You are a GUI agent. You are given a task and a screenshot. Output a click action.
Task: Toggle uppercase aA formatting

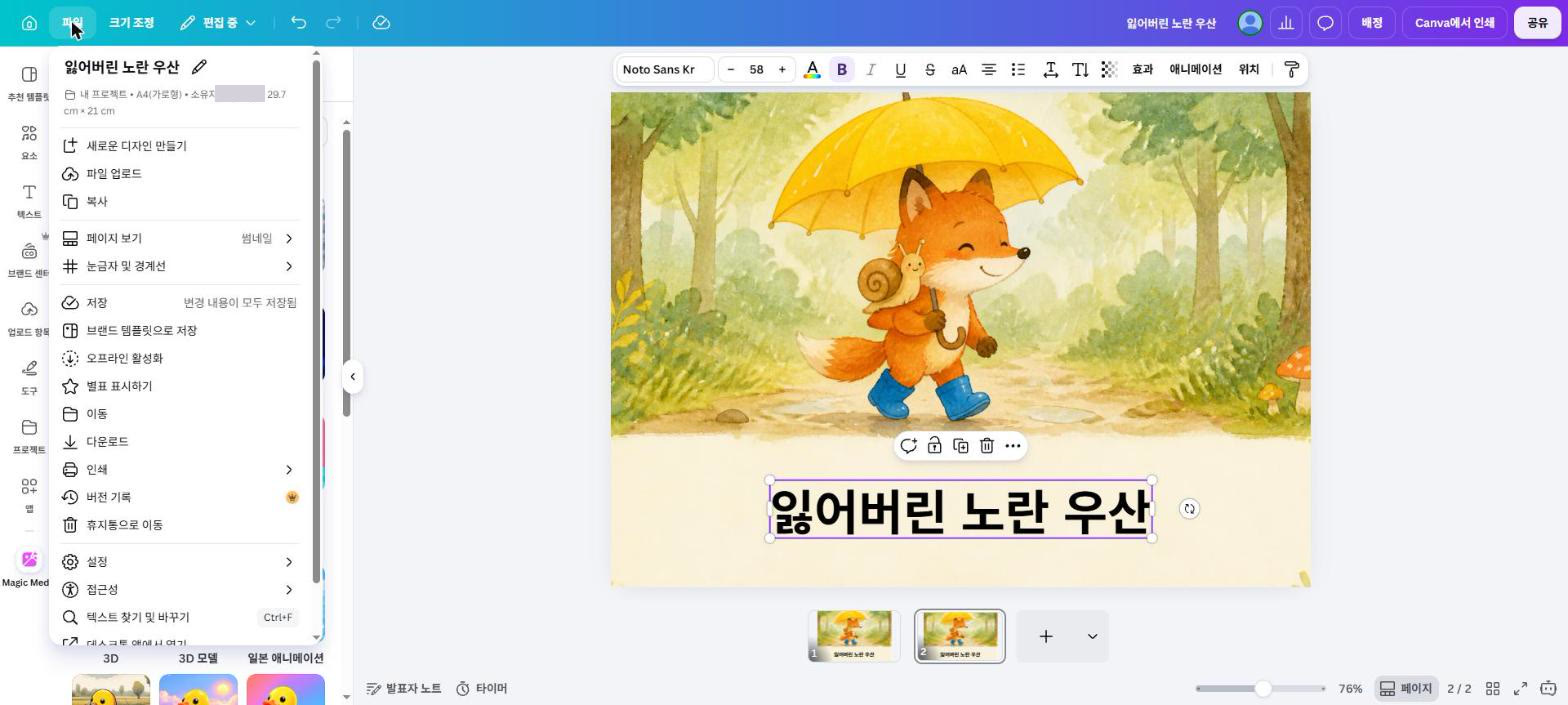click(x=959, y=69)
